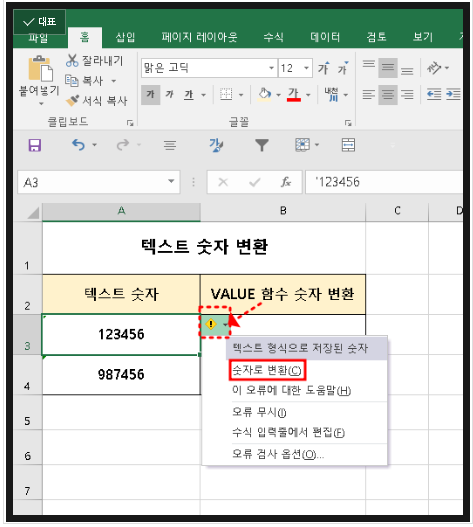Decrease font size with small 가 icon
The height and width of the screenshot is (527, 473).
click(343, 68)
